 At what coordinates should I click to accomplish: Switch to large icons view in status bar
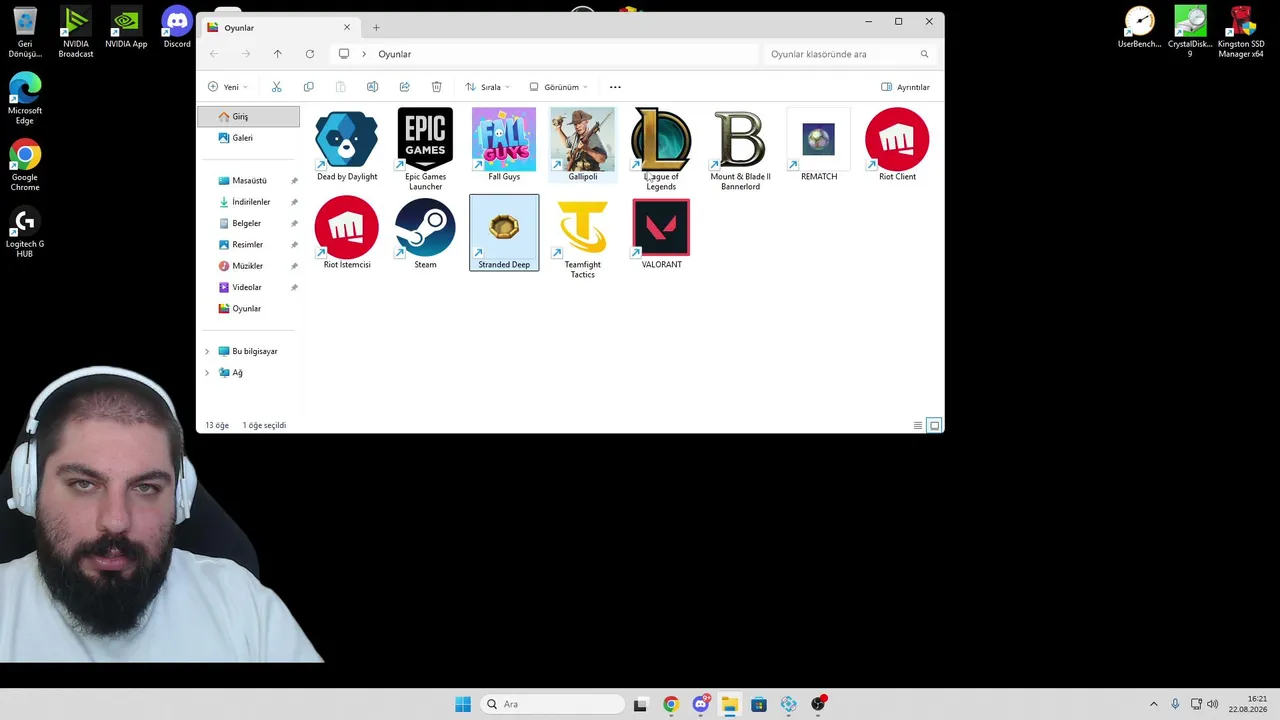pos(934,426)
